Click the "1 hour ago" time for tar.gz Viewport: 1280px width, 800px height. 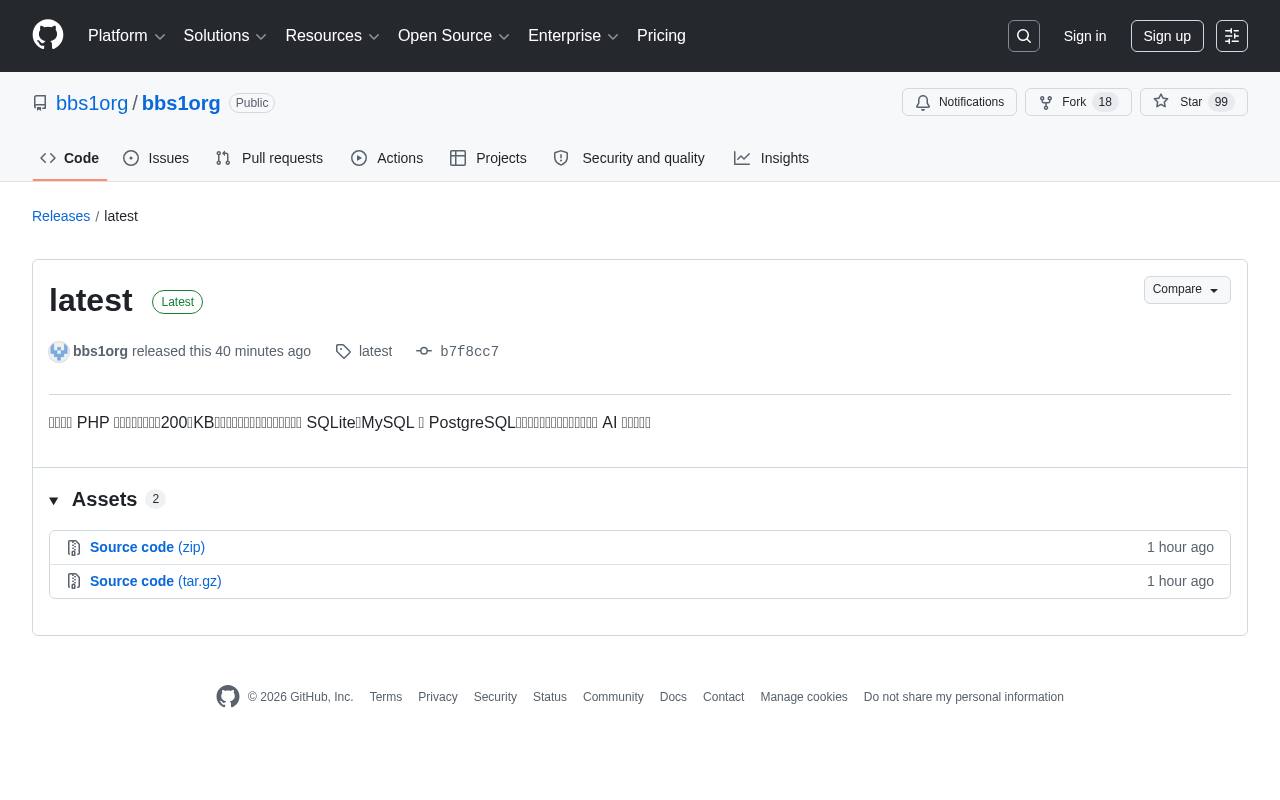(x=1180, y=581)
